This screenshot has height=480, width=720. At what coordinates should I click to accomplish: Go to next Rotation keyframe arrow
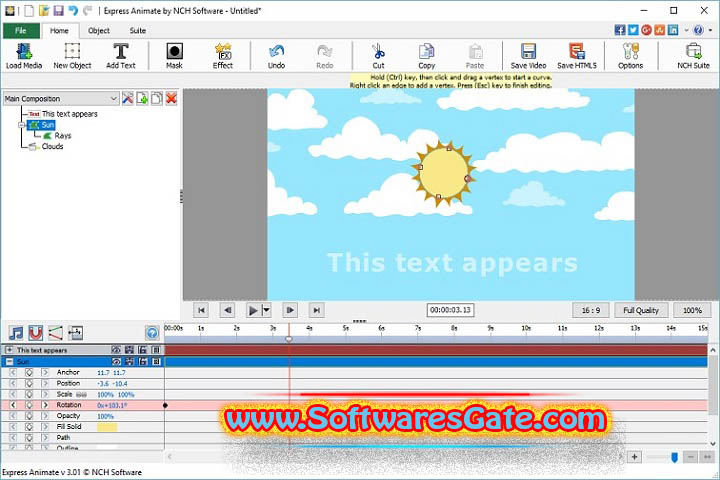(45, 405)
